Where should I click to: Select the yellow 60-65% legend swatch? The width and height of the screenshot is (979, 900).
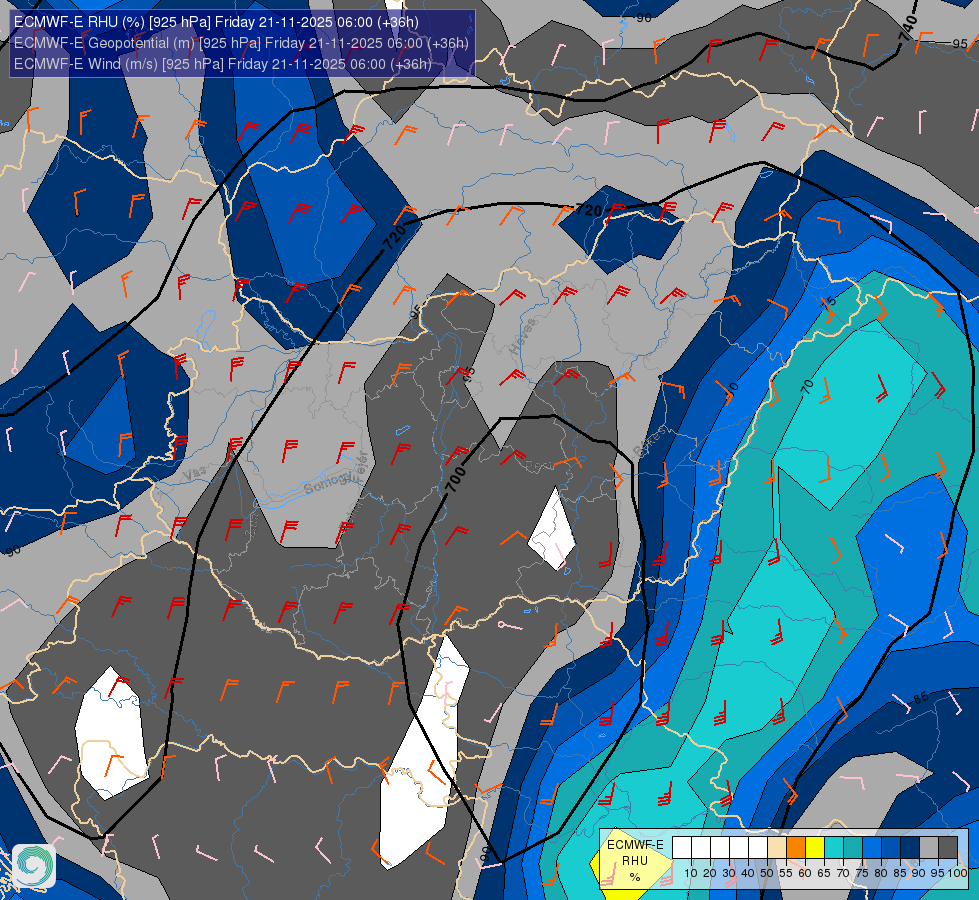[x=815, y=848]
